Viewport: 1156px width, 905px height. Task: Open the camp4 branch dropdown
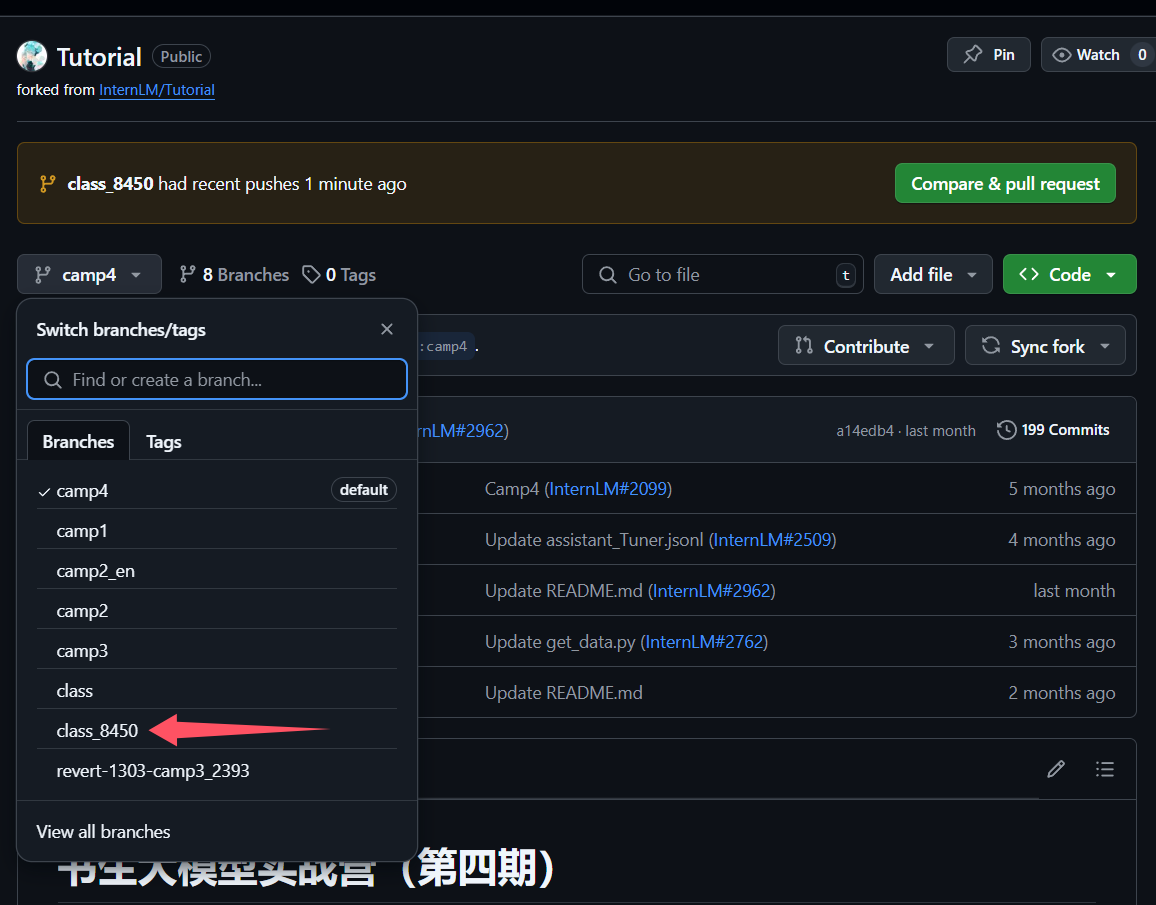point(89,274)
